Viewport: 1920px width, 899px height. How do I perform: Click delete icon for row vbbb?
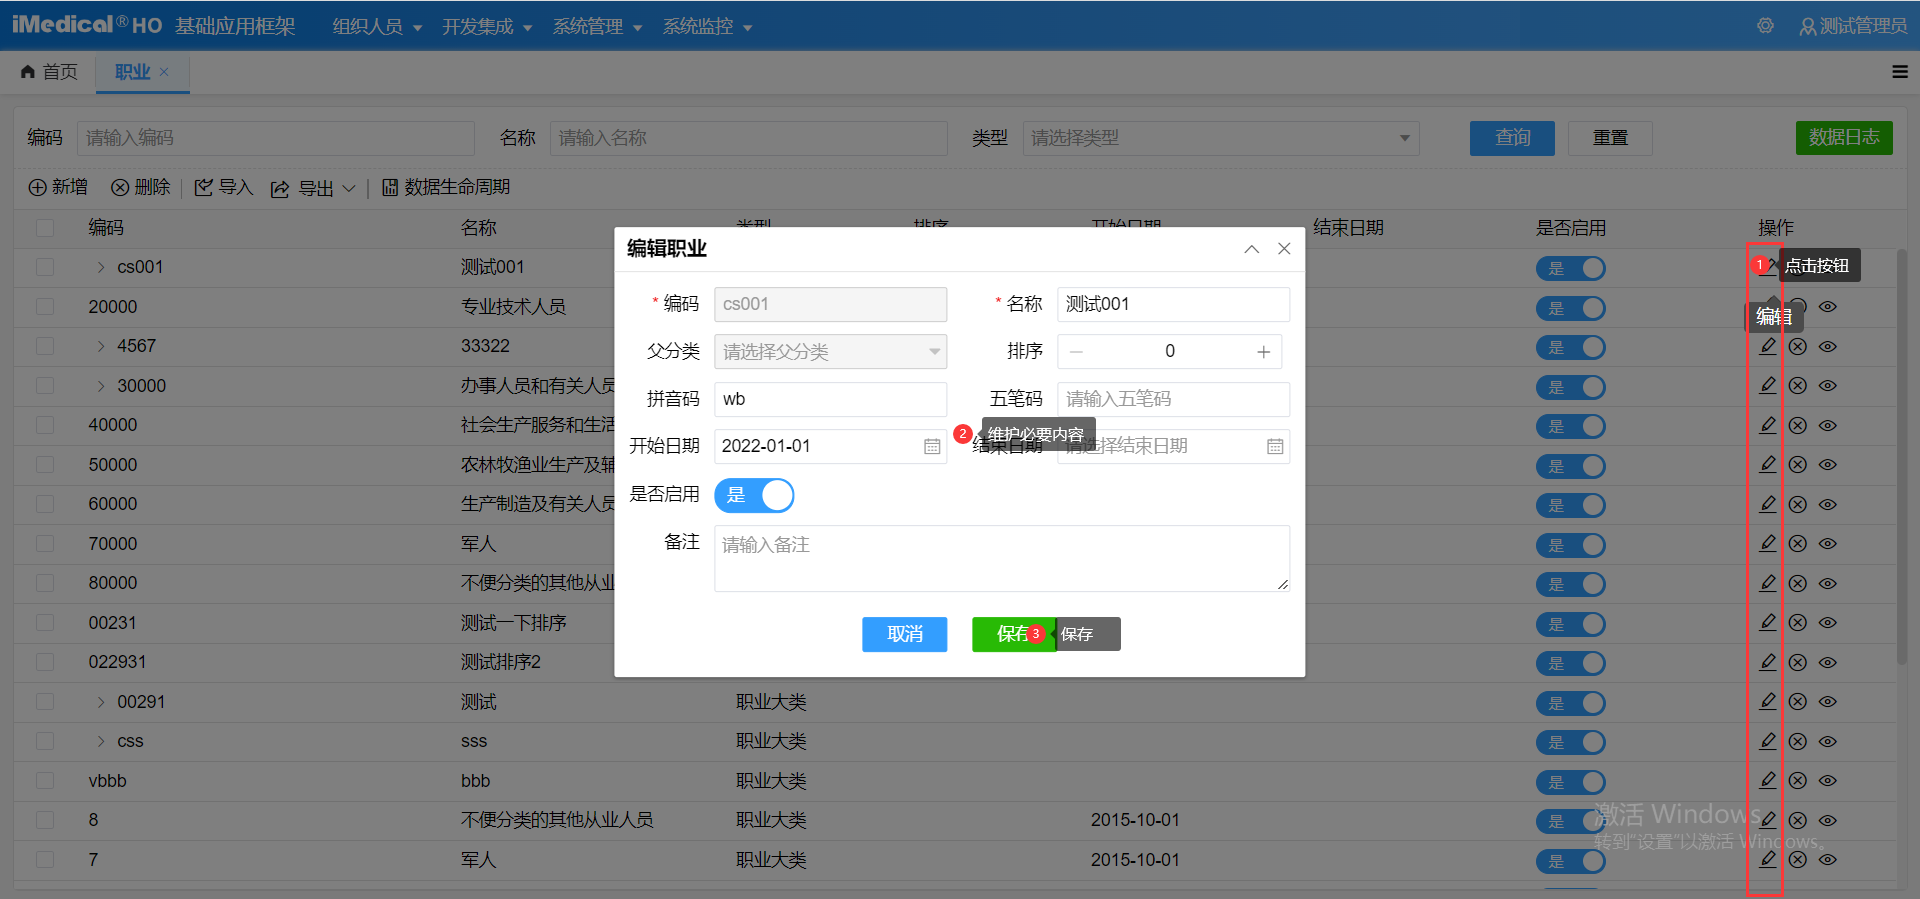tap(1797, 781)
